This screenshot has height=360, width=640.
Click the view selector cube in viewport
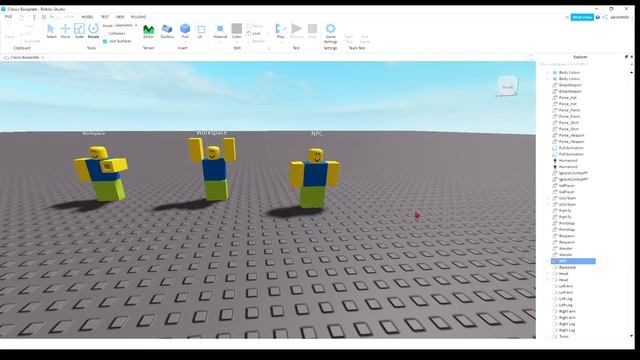click(507, 87)
